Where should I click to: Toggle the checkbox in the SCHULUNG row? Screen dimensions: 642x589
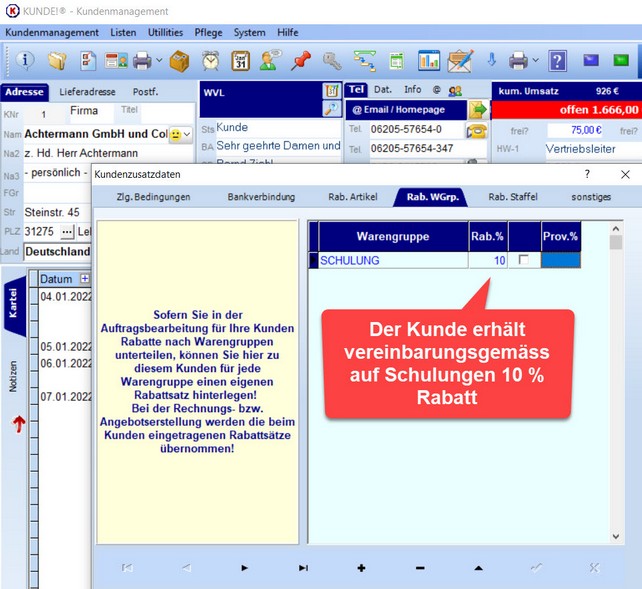[x=522, y=260]
